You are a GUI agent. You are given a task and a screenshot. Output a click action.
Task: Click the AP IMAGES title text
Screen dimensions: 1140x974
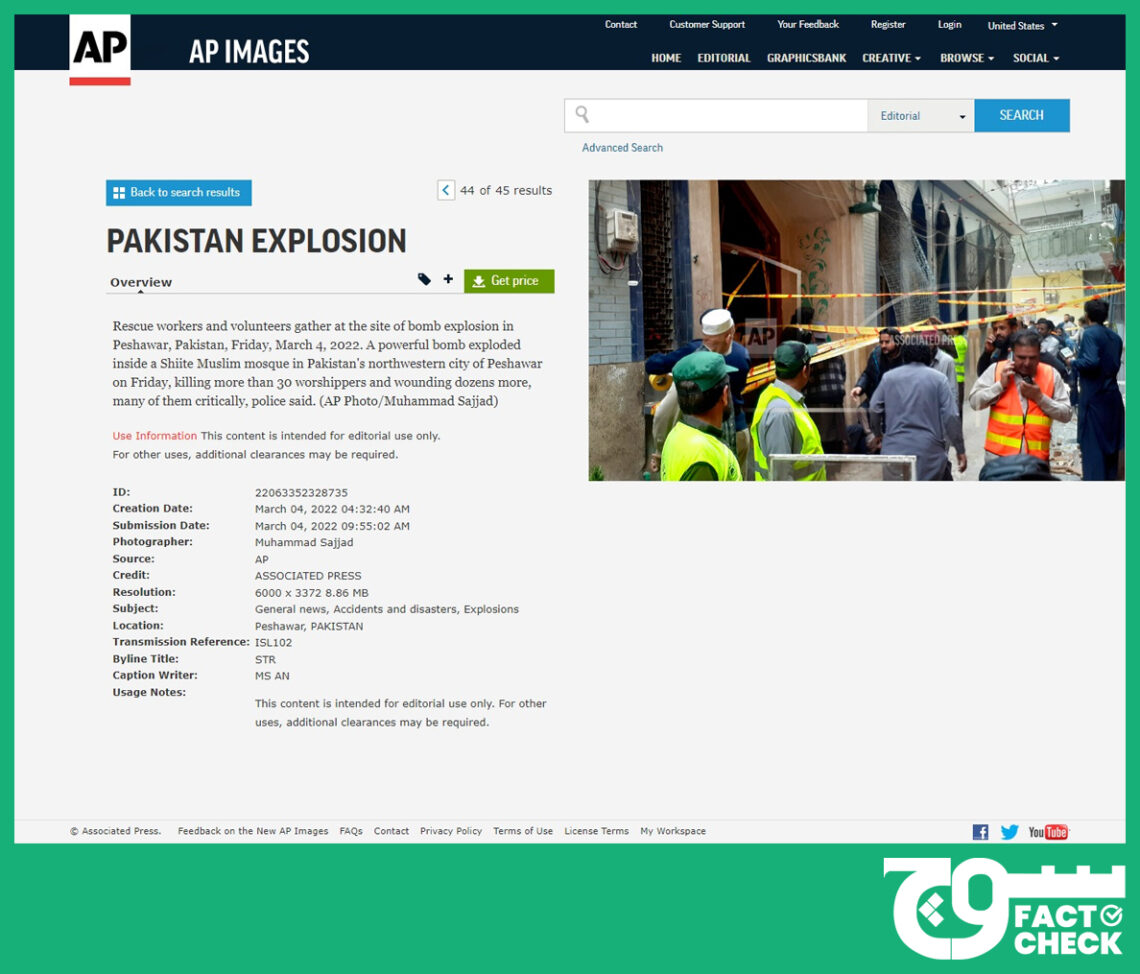[x=249, y=52]
